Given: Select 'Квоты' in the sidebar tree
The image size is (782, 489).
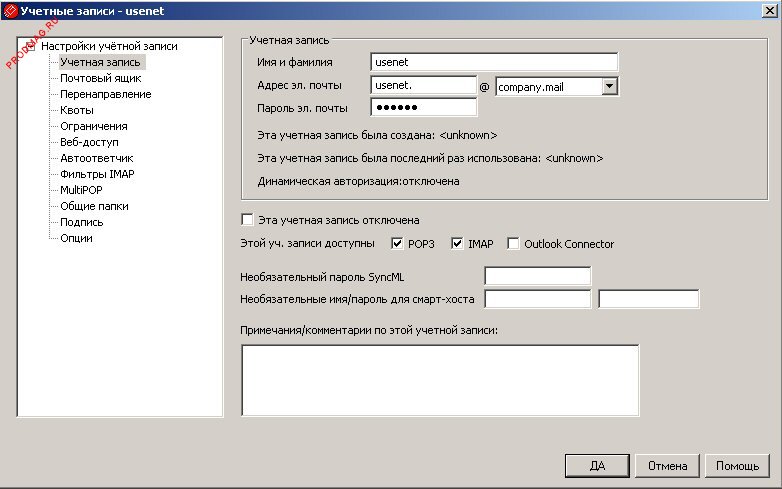Looking at the screenshot, I should tap(77, 110).
